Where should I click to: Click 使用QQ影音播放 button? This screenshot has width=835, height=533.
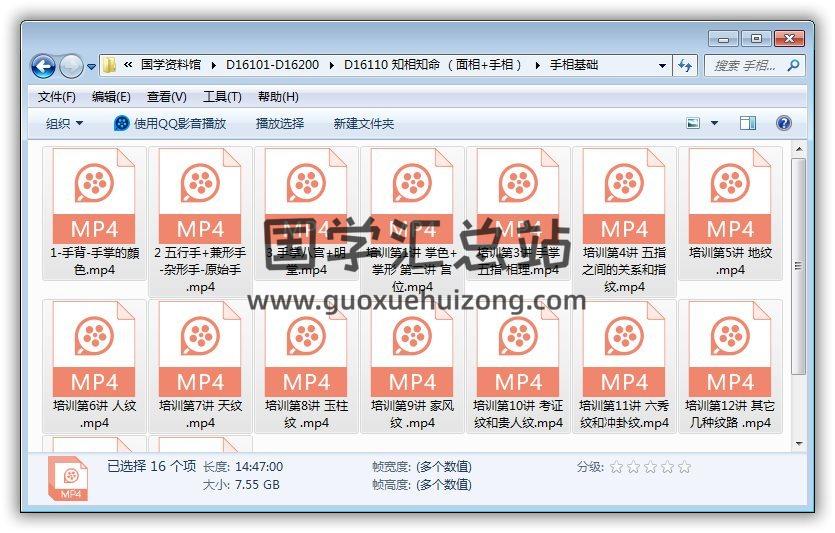[170, 123]
